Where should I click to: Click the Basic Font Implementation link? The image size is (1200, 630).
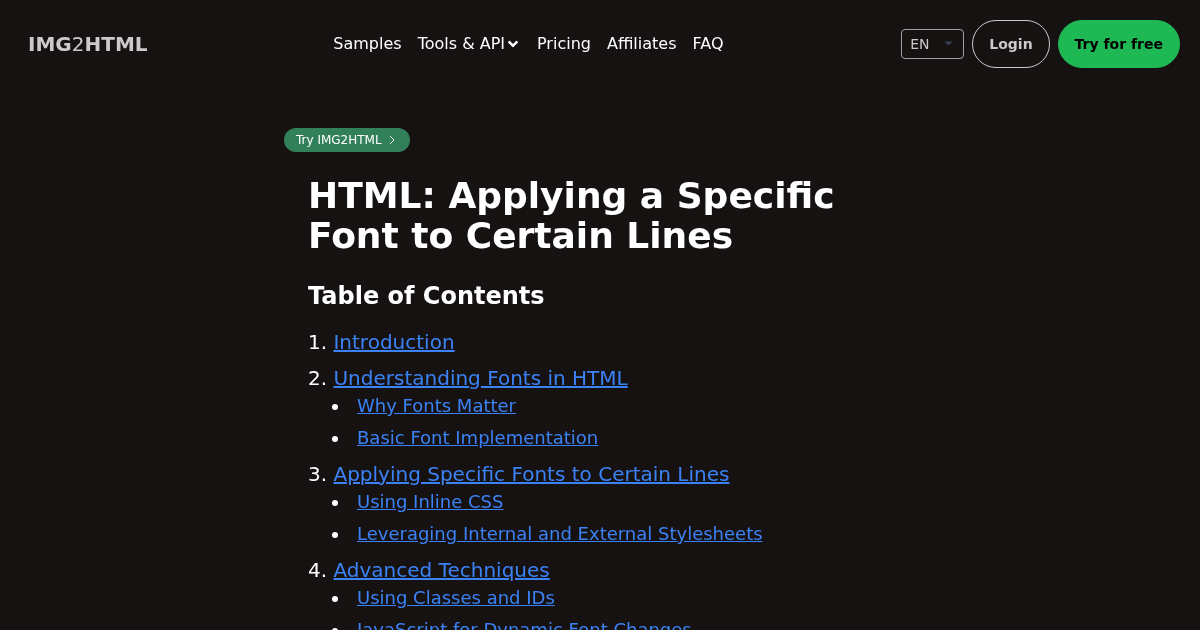(477, 438)
